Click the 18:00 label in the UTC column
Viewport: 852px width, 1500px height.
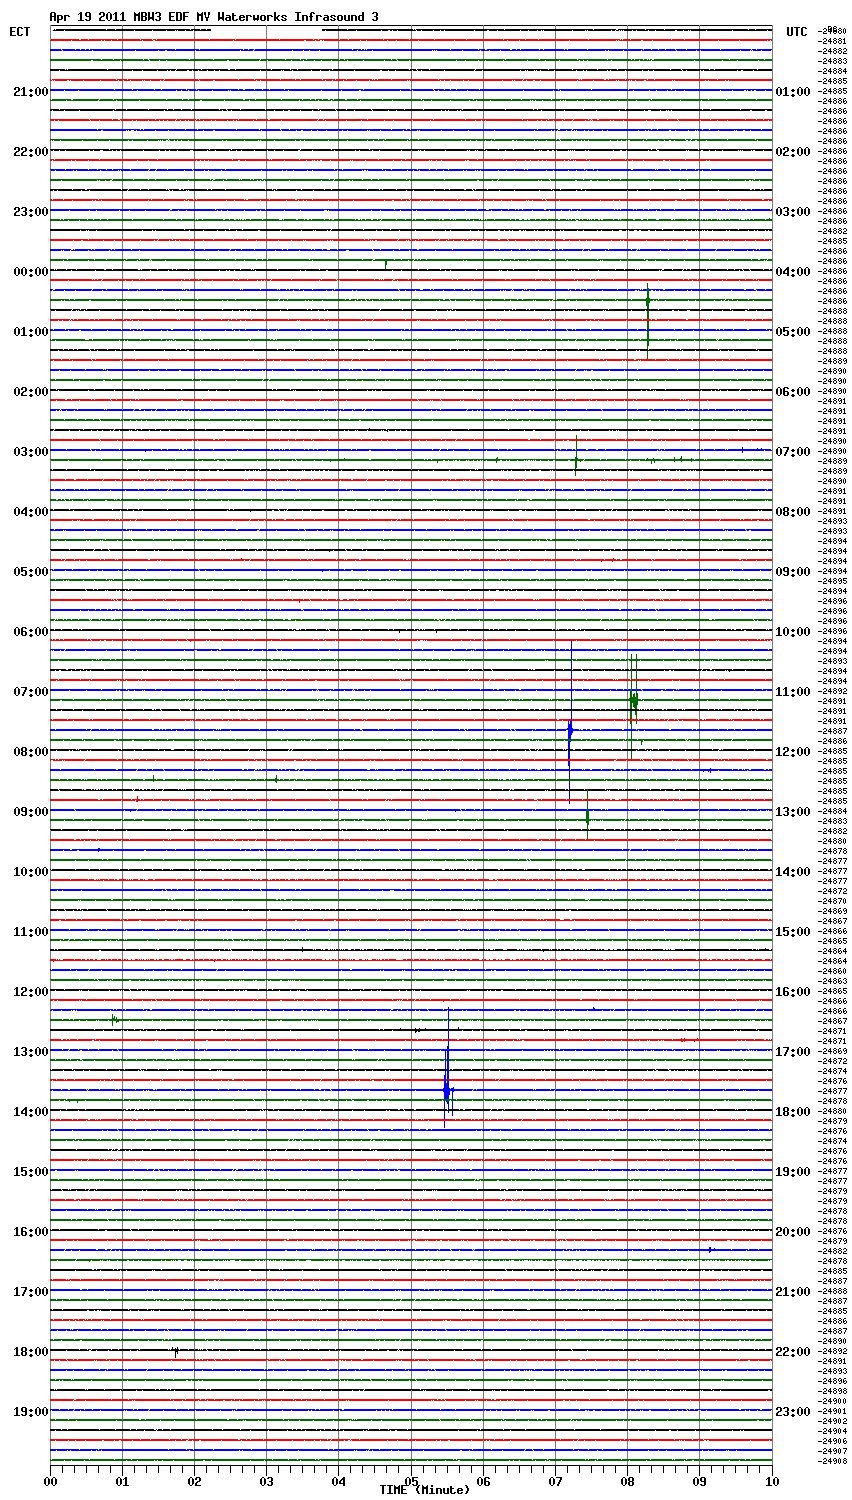[x=793, y=1112]
